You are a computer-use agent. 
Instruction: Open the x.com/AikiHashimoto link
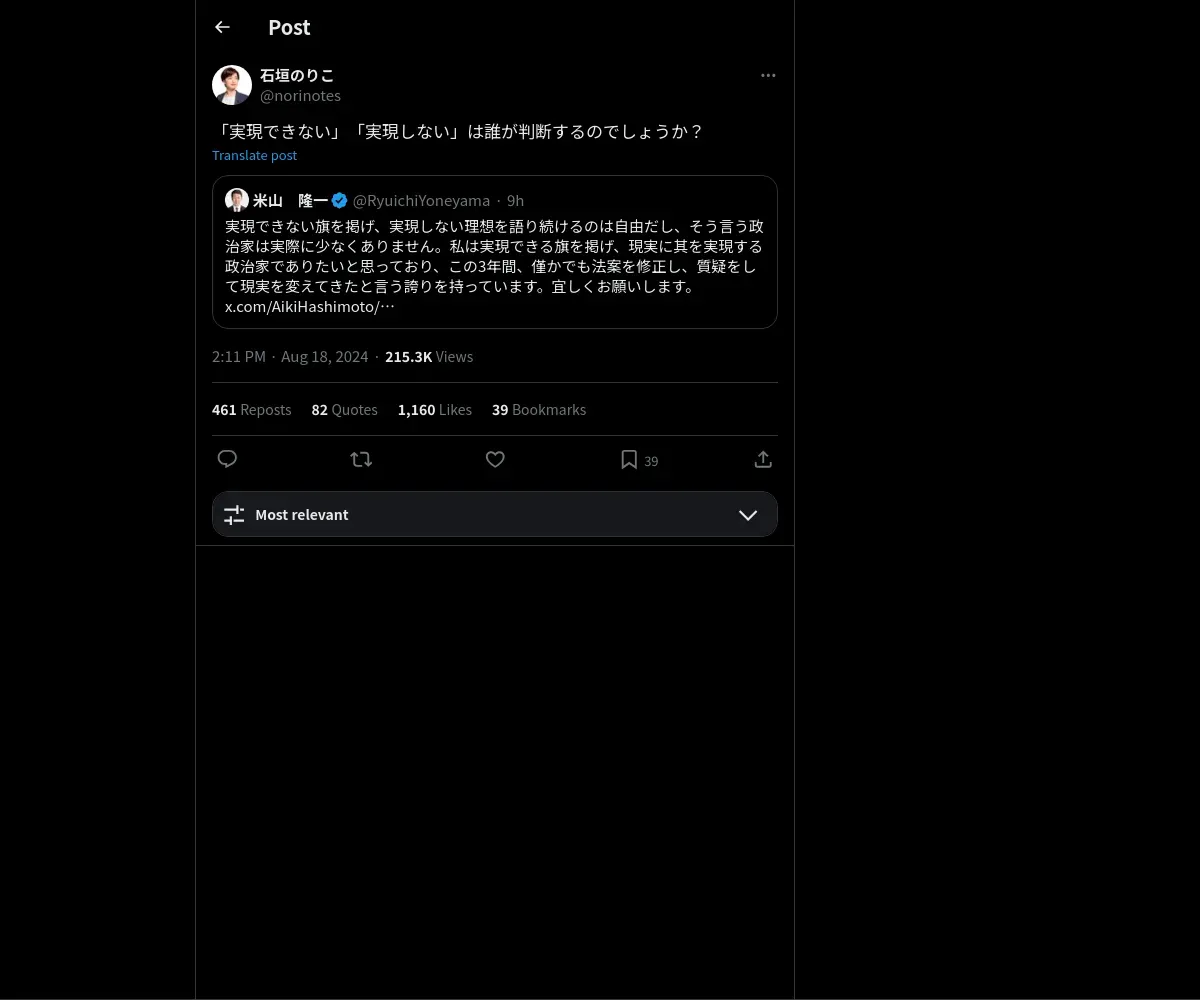click(310, 307)
